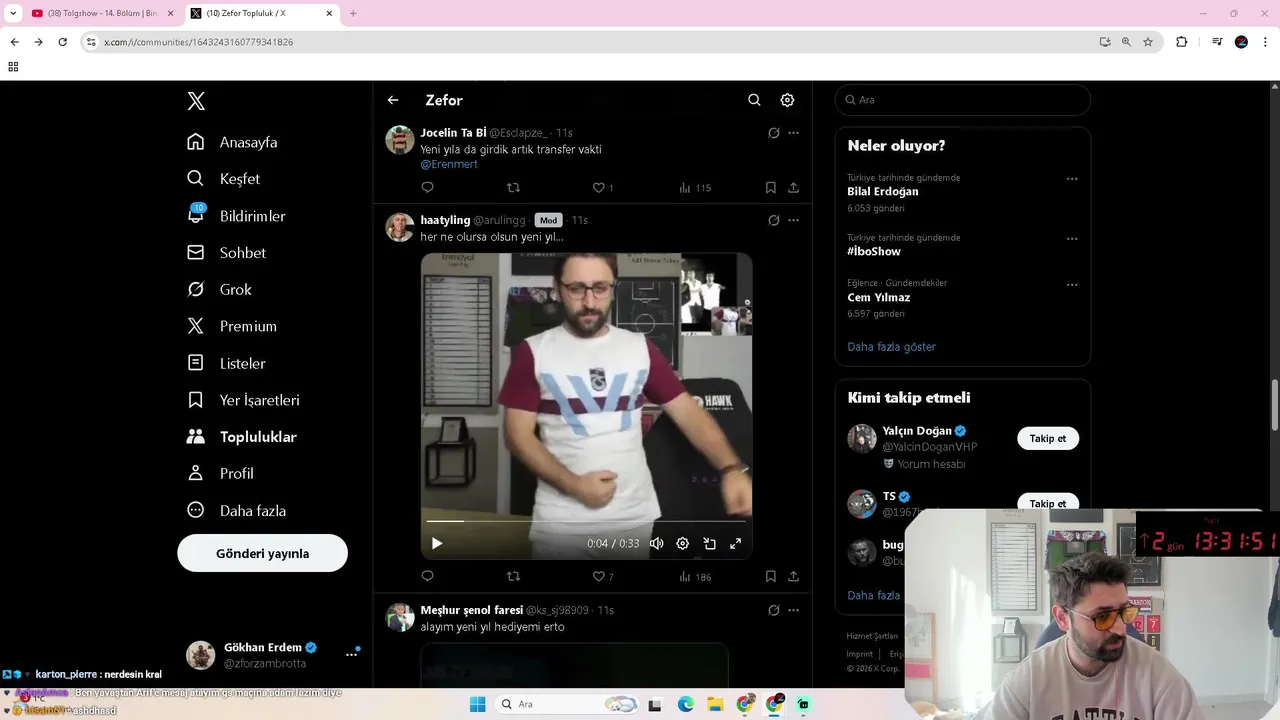Open options for Bilal Erdoğan trend

click(x=1072, y=179)
